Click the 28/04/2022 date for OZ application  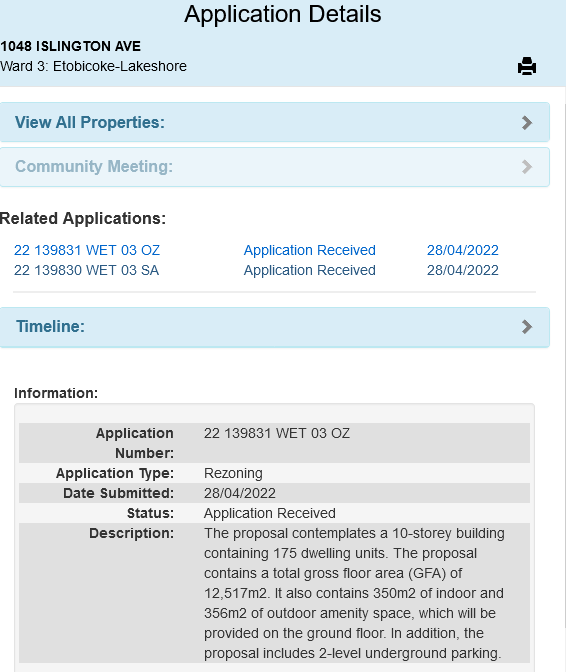coord(463,250)
